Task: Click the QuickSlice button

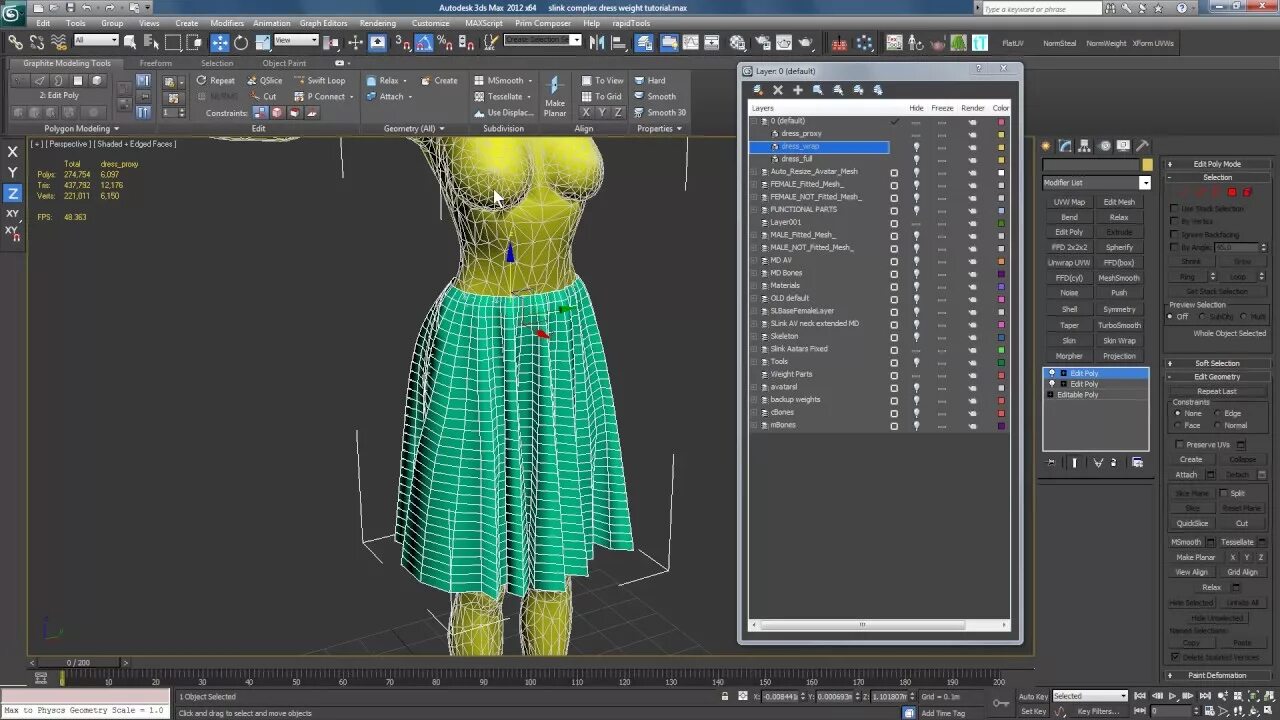Action: click(1192, 523)
